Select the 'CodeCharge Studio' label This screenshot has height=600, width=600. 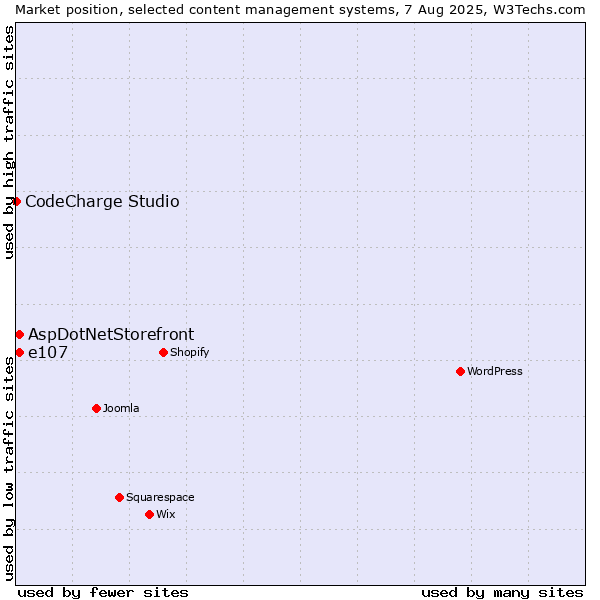(102, 201)
